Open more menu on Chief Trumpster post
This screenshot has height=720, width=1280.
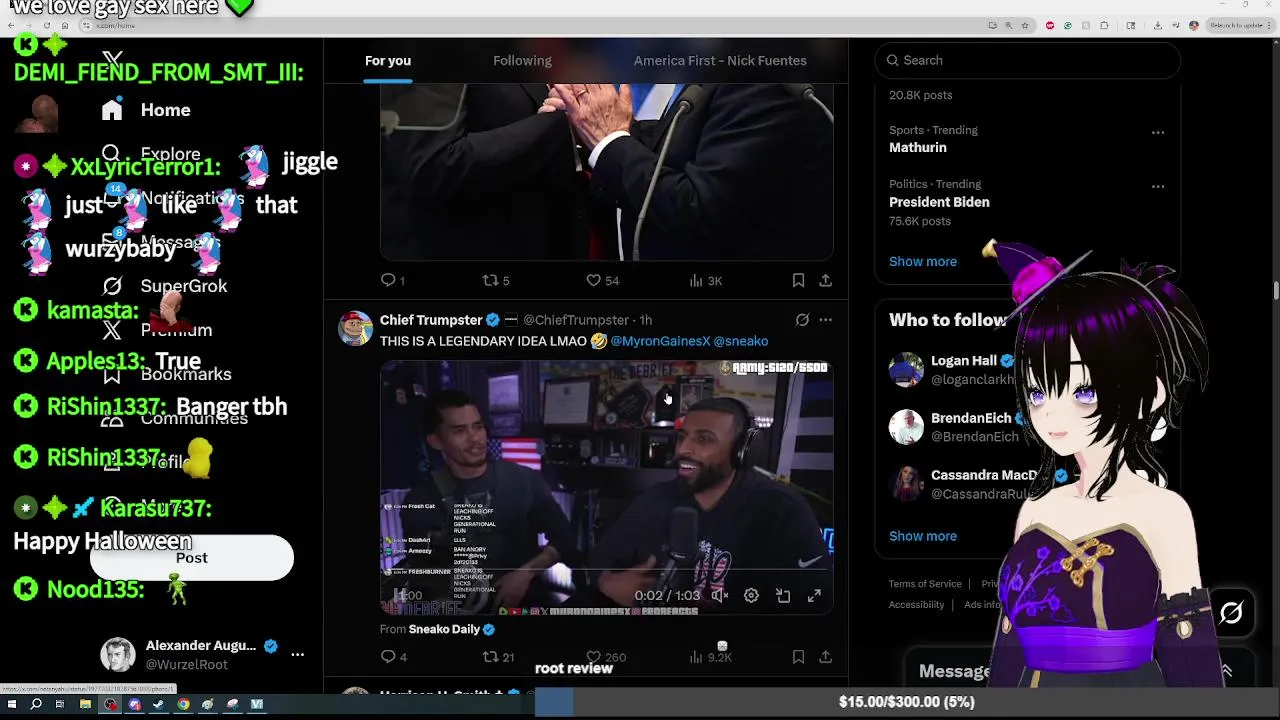[x=825, y=320]
